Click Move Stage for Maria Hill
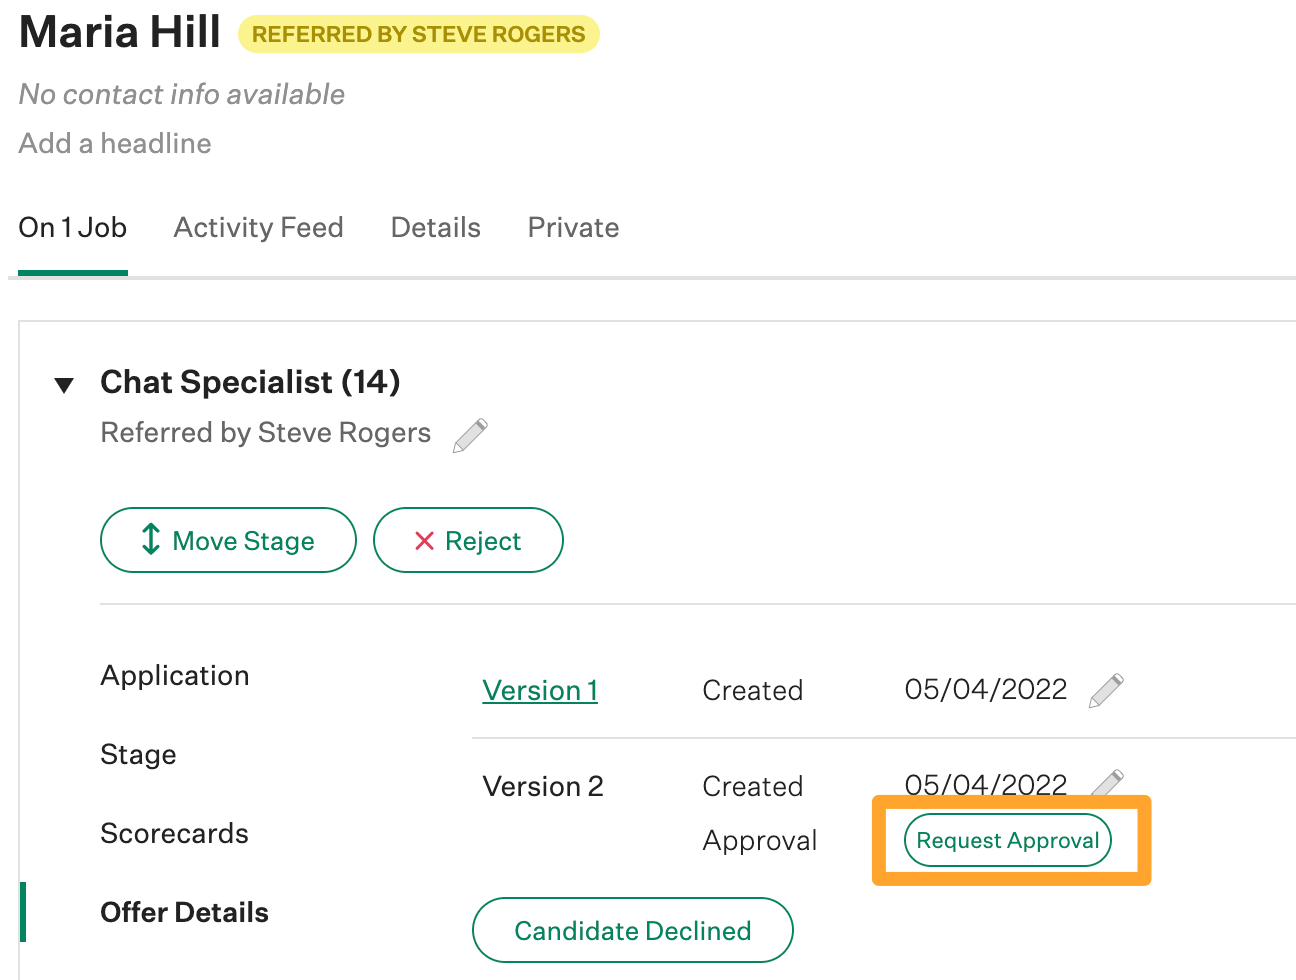This screenshot has height=980, width=1296. click(228, 540)
